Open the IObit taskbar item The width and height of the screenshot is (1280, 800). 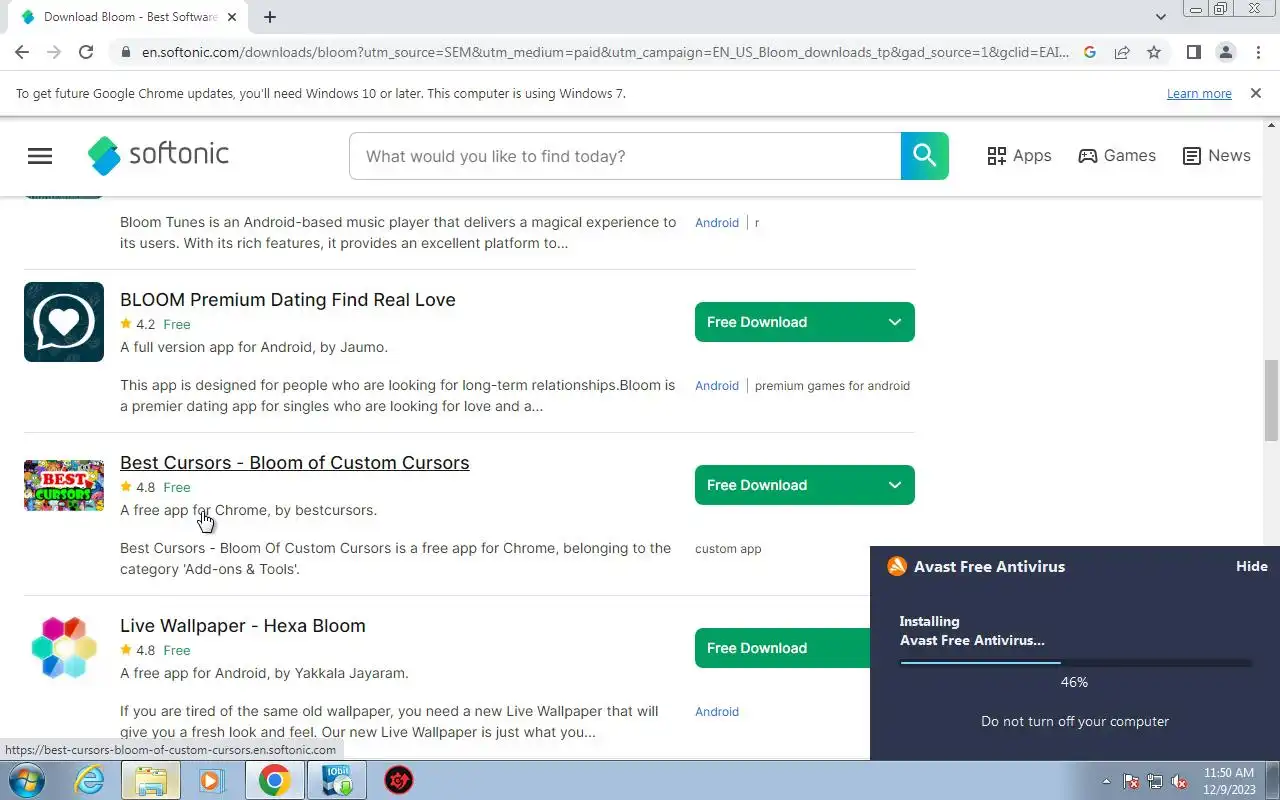(x=336, y=780)
